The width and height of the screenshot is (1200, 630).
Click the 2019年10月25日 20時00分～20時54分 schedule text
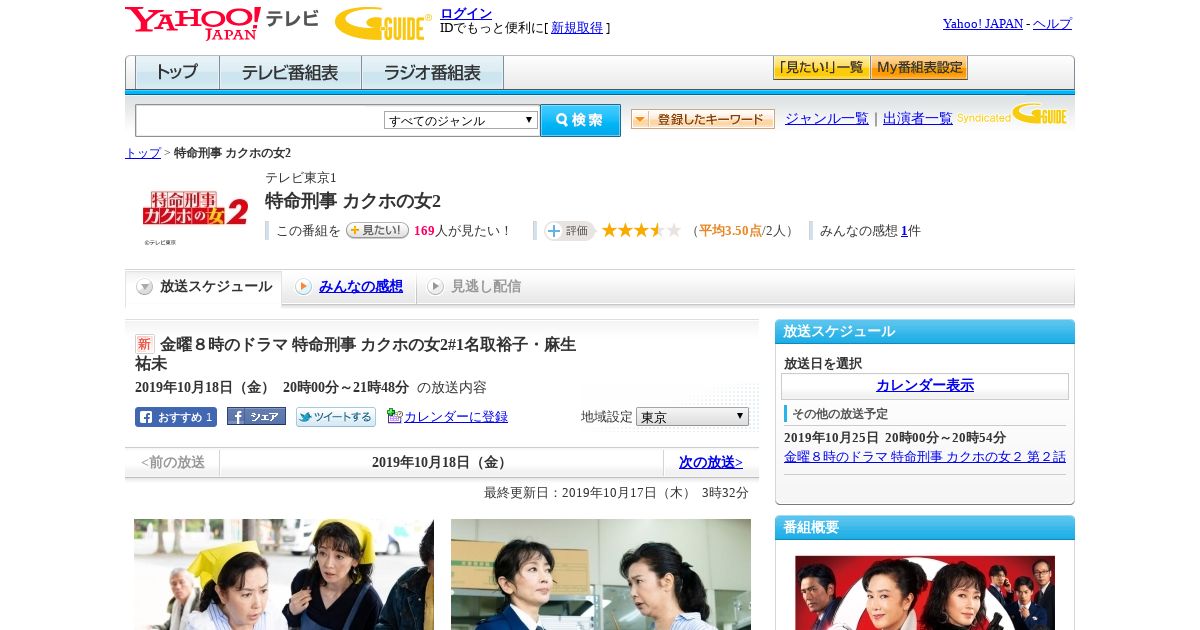tap(895, 438)
